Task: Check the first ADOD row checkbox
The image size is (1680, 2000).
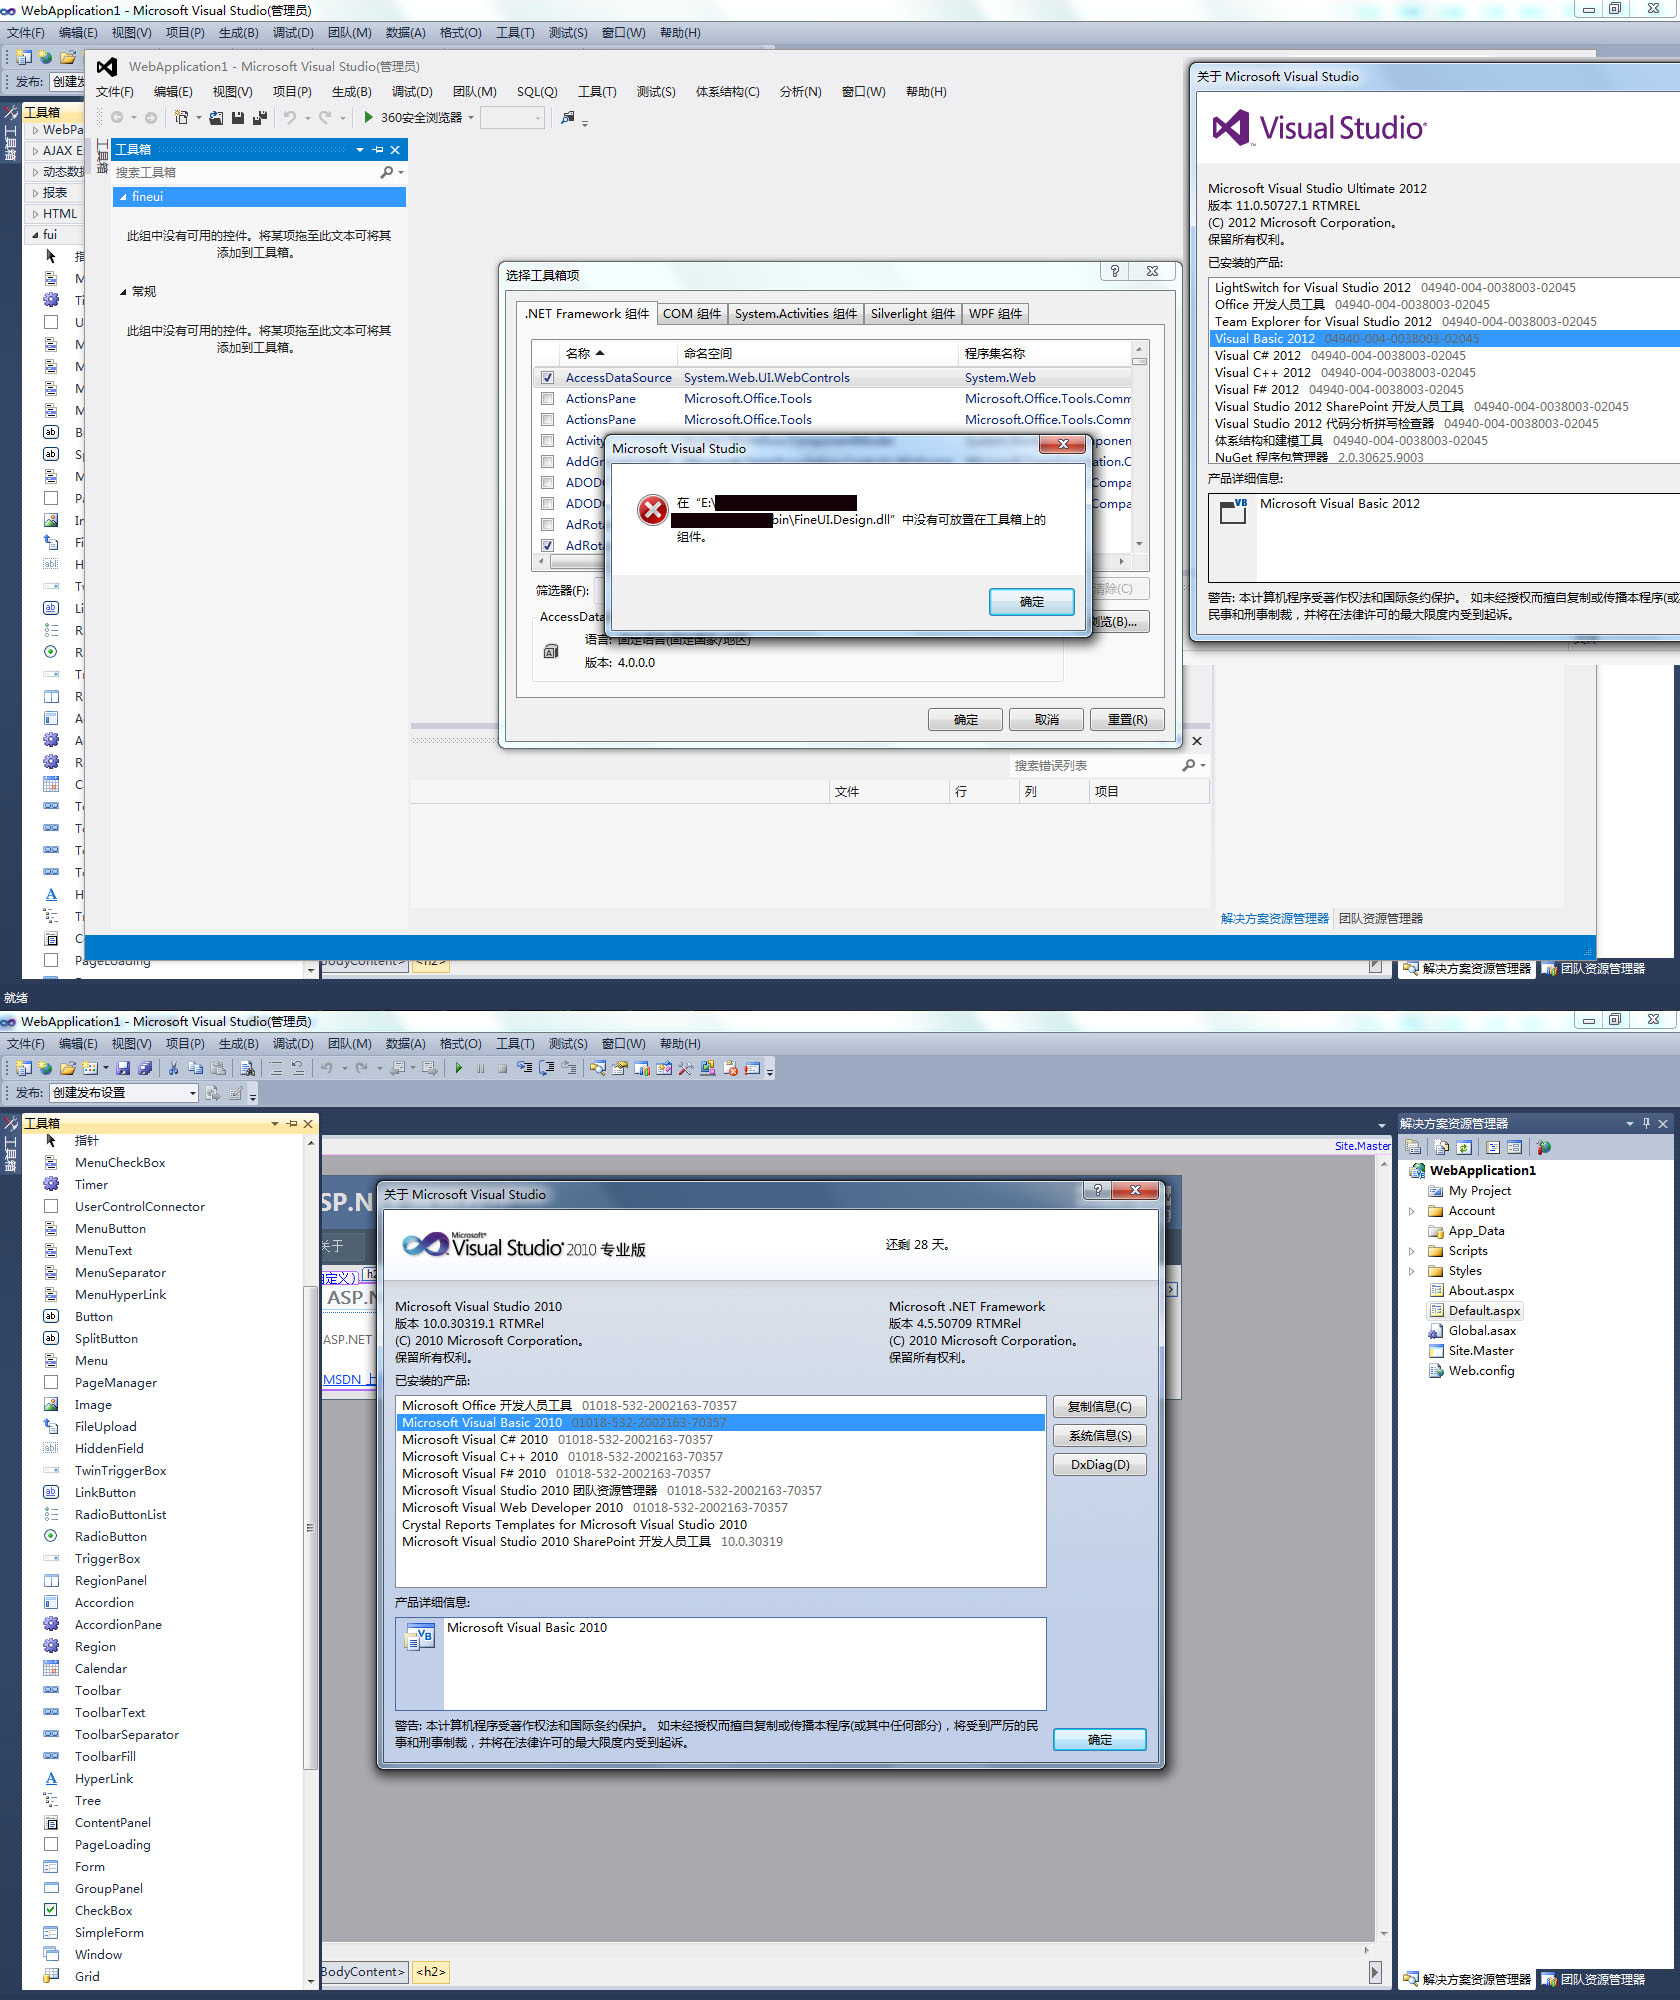Action: click(547, 483)
